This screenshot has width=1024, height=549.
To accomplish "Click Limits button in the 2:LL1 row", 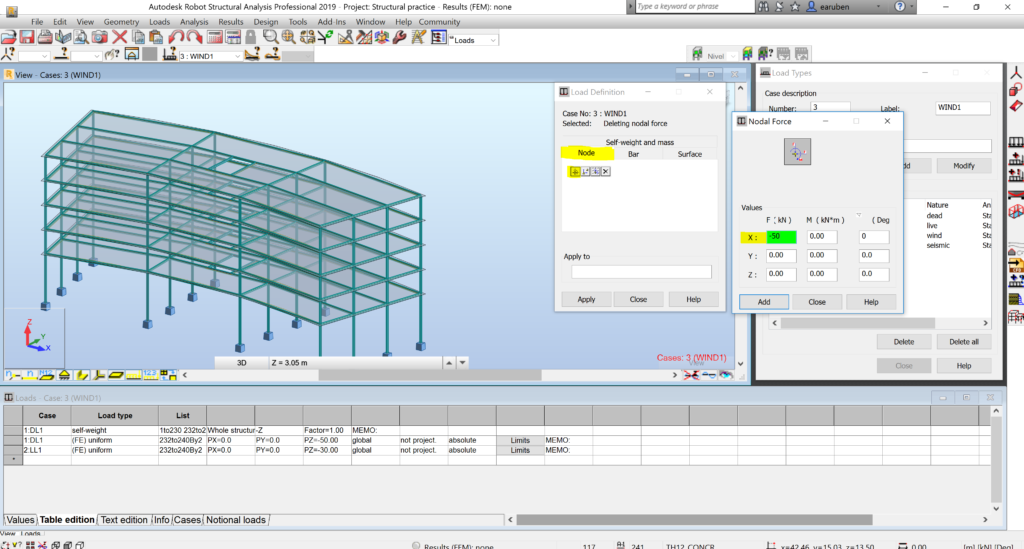I will coord(520,450).
